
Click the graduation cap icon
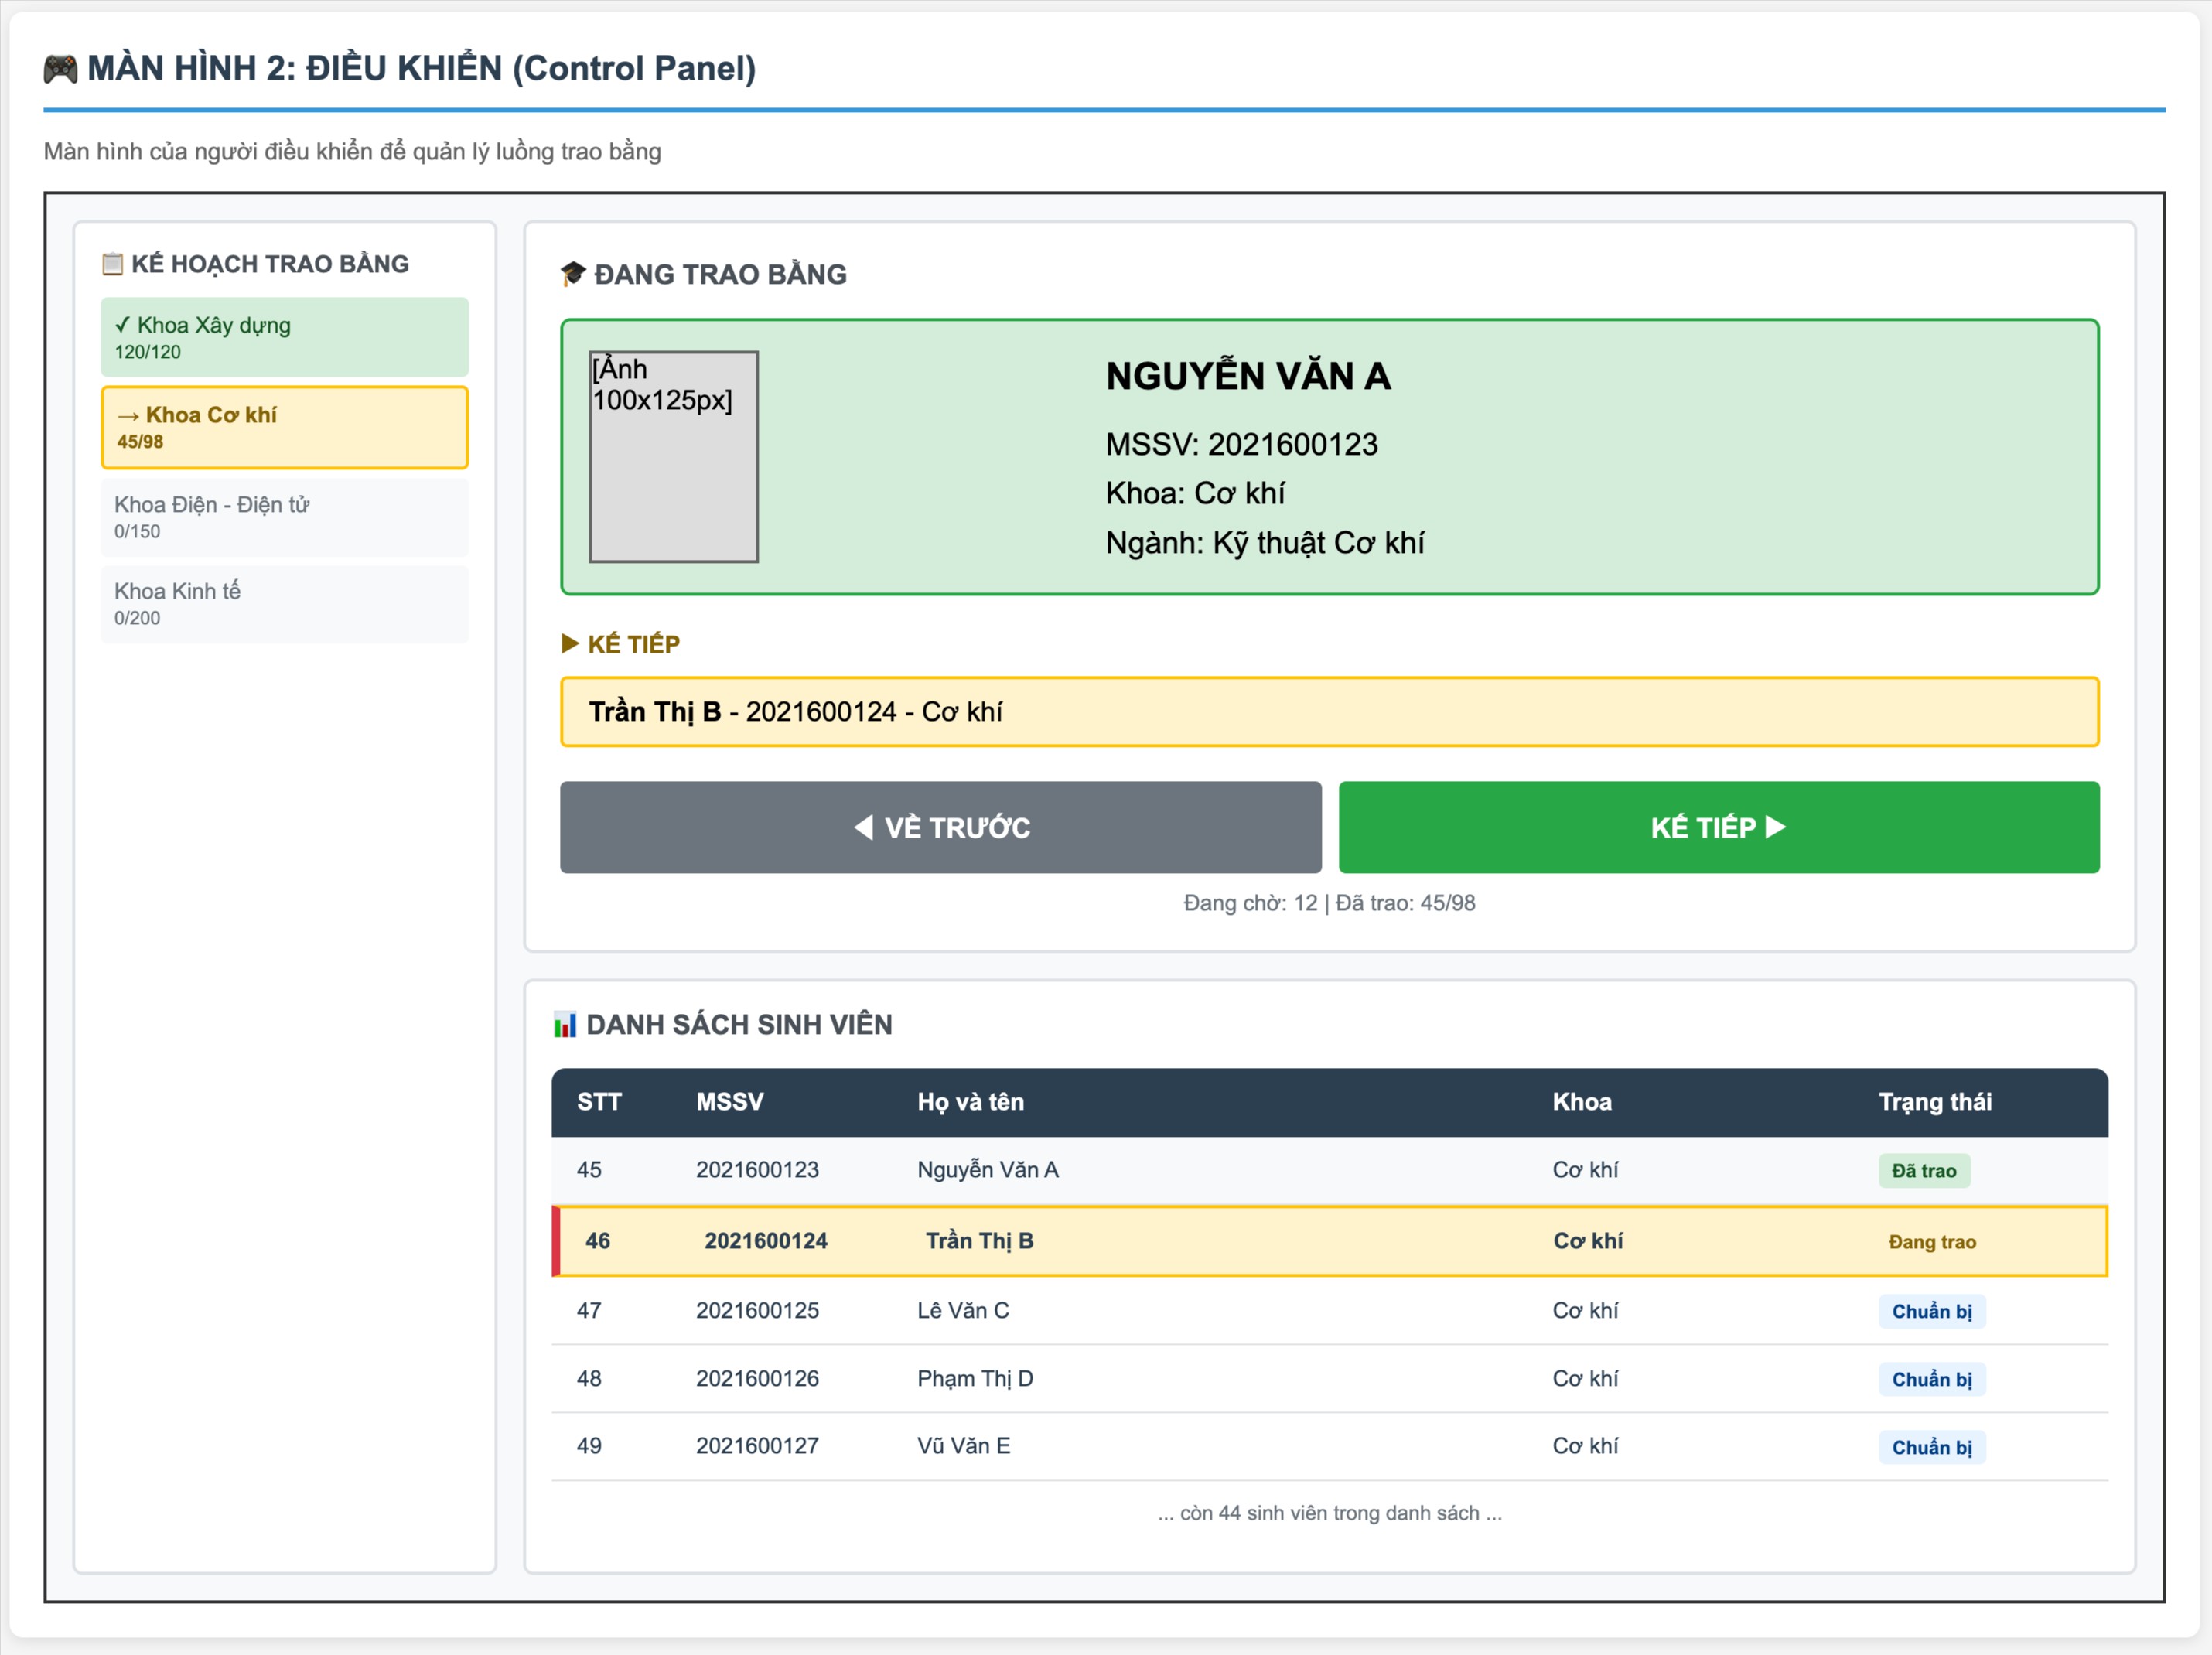tap(572, 274)
